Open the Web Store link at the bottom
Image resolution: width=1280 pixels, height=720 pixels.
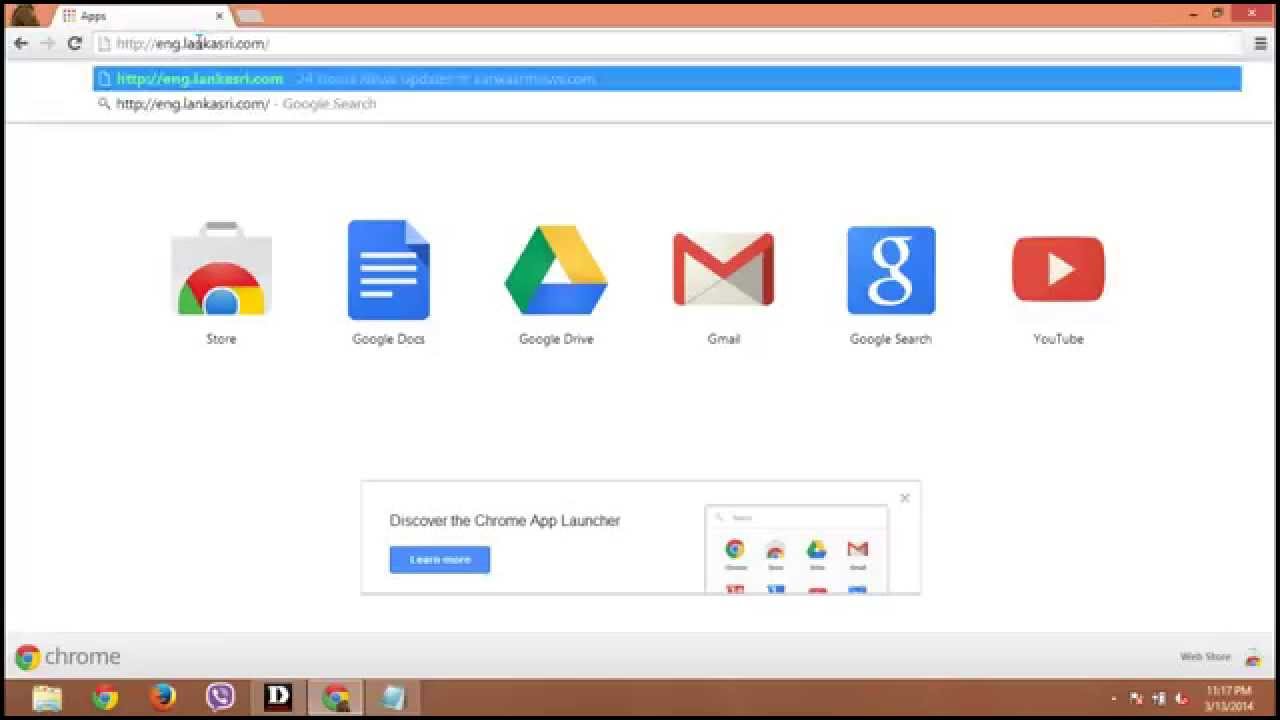coord(1205,657)
